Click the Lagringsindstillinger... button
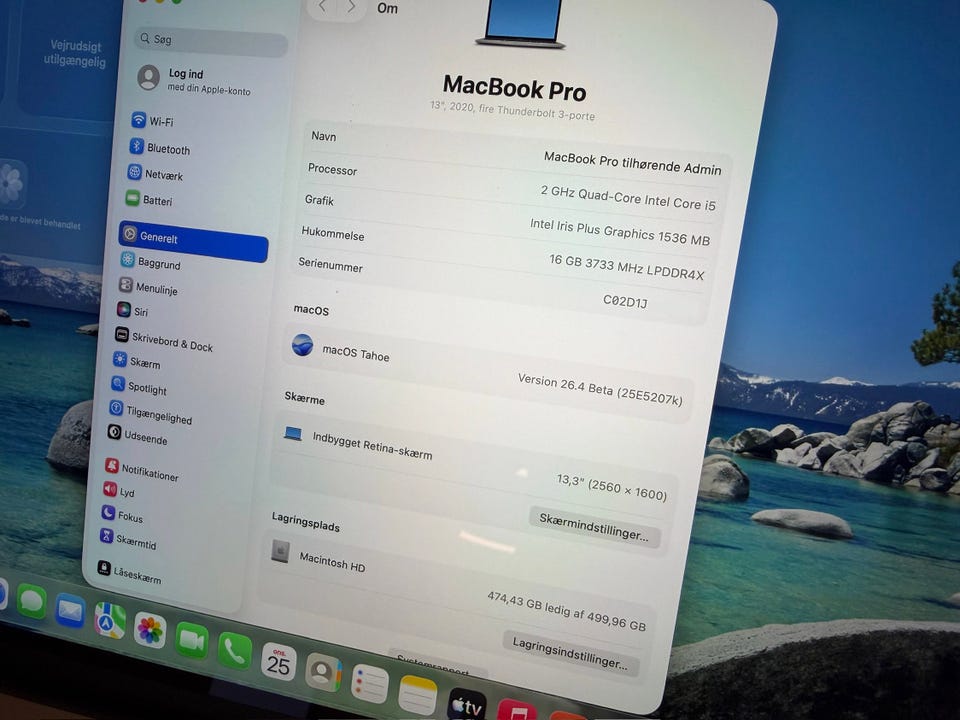Viewport: 960px width, 720px height. tap(571, 654)
